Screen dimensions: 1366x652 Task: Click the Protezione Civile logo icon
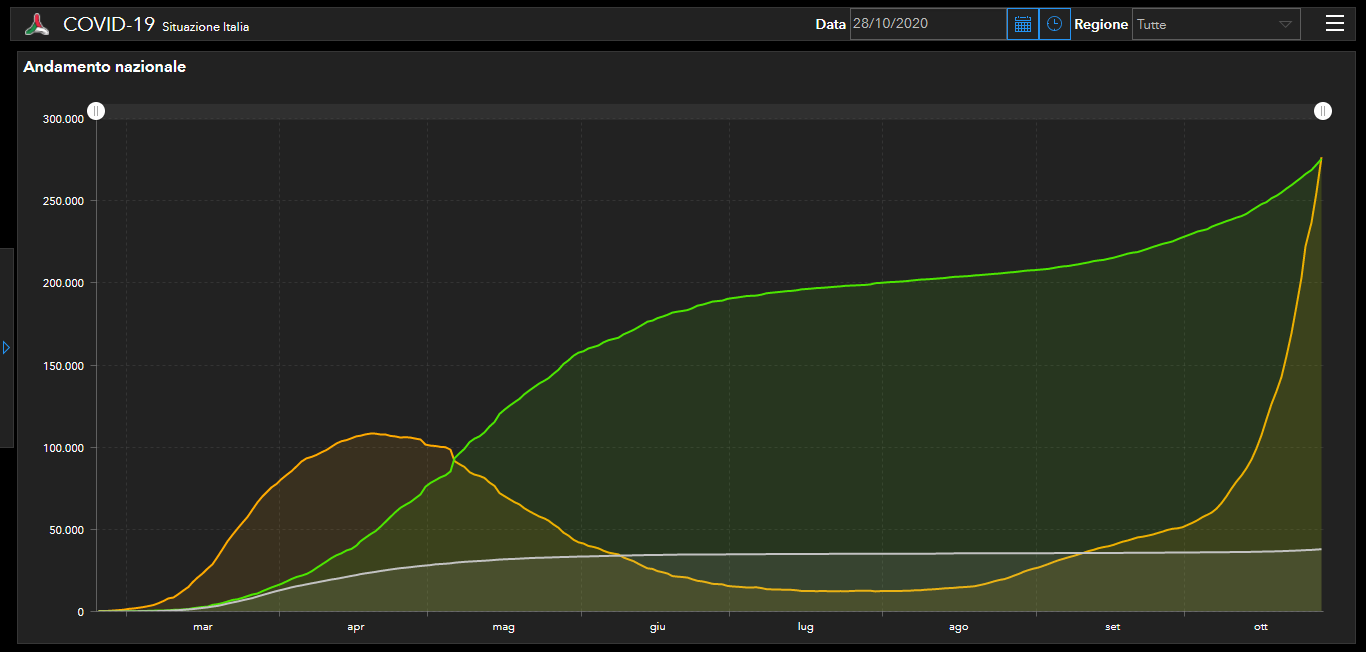(37, 24)
